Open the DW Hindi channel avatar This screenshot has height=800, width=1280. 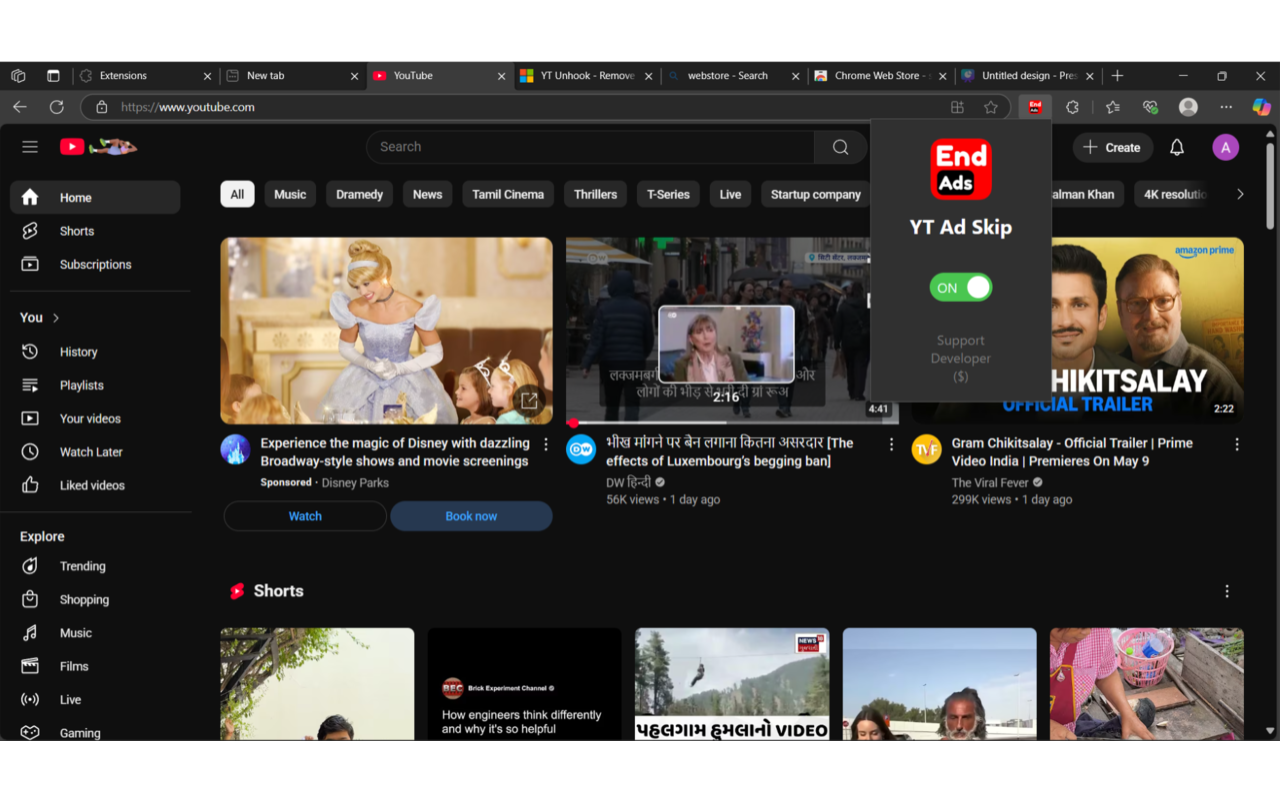click(581, 450)
